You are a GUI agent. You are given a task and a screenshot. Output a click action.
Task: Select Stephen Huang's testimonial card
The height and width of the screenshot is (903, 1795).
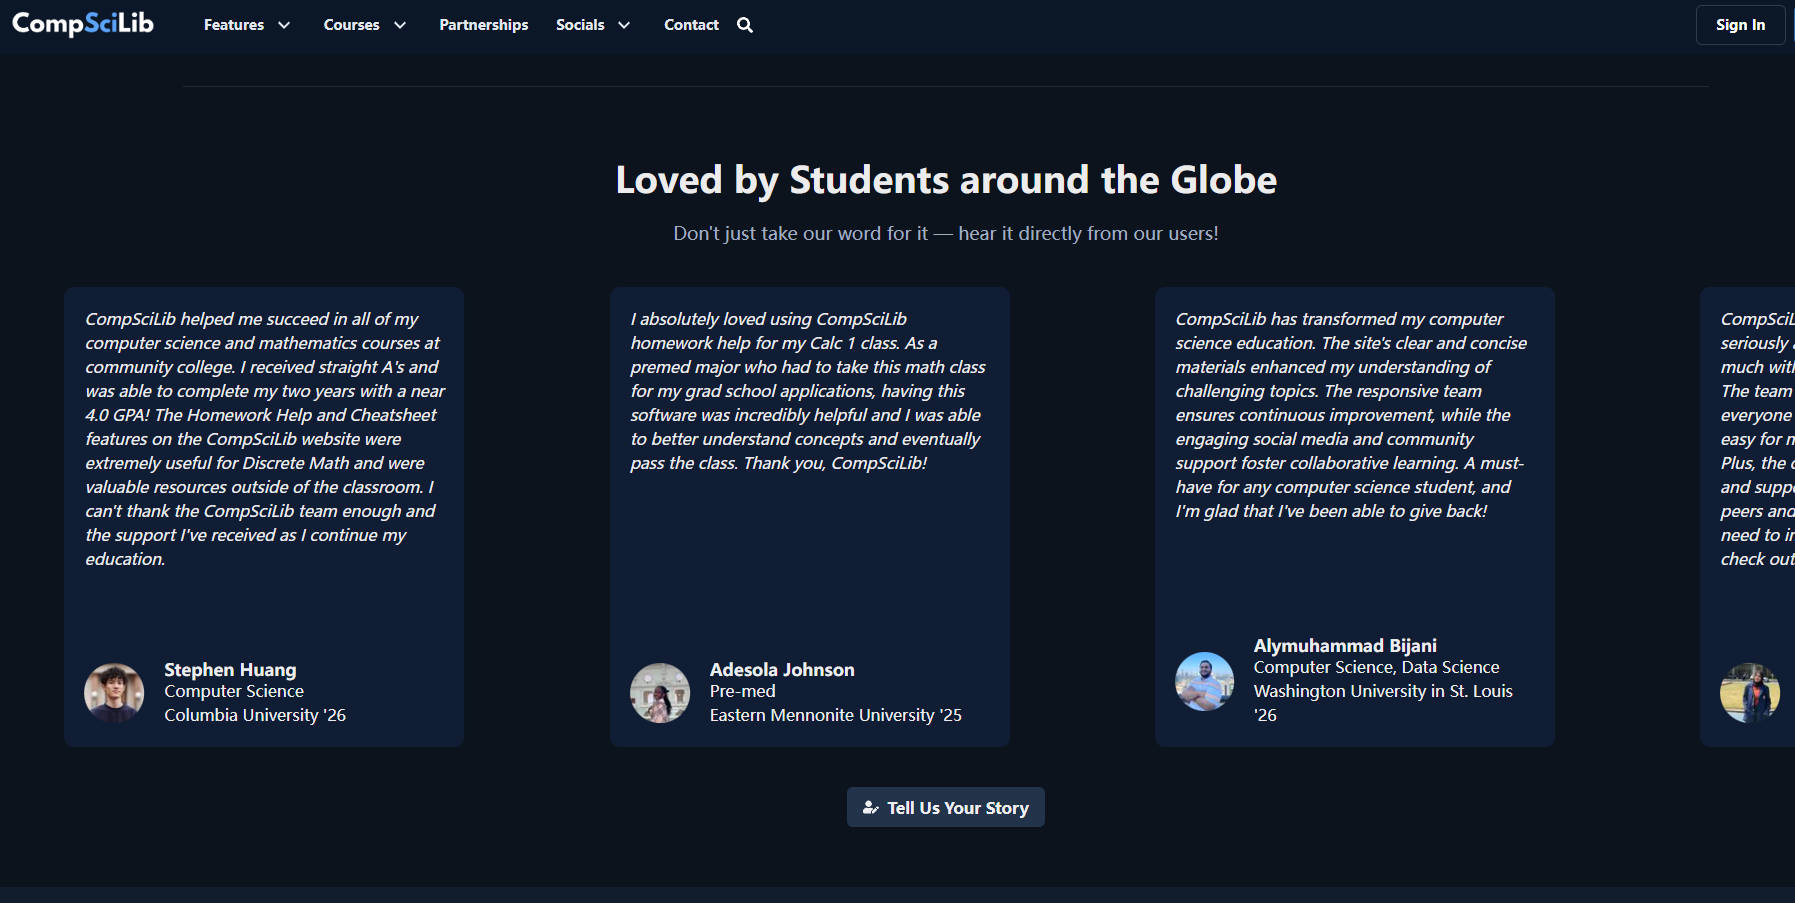tap(263, 515)
